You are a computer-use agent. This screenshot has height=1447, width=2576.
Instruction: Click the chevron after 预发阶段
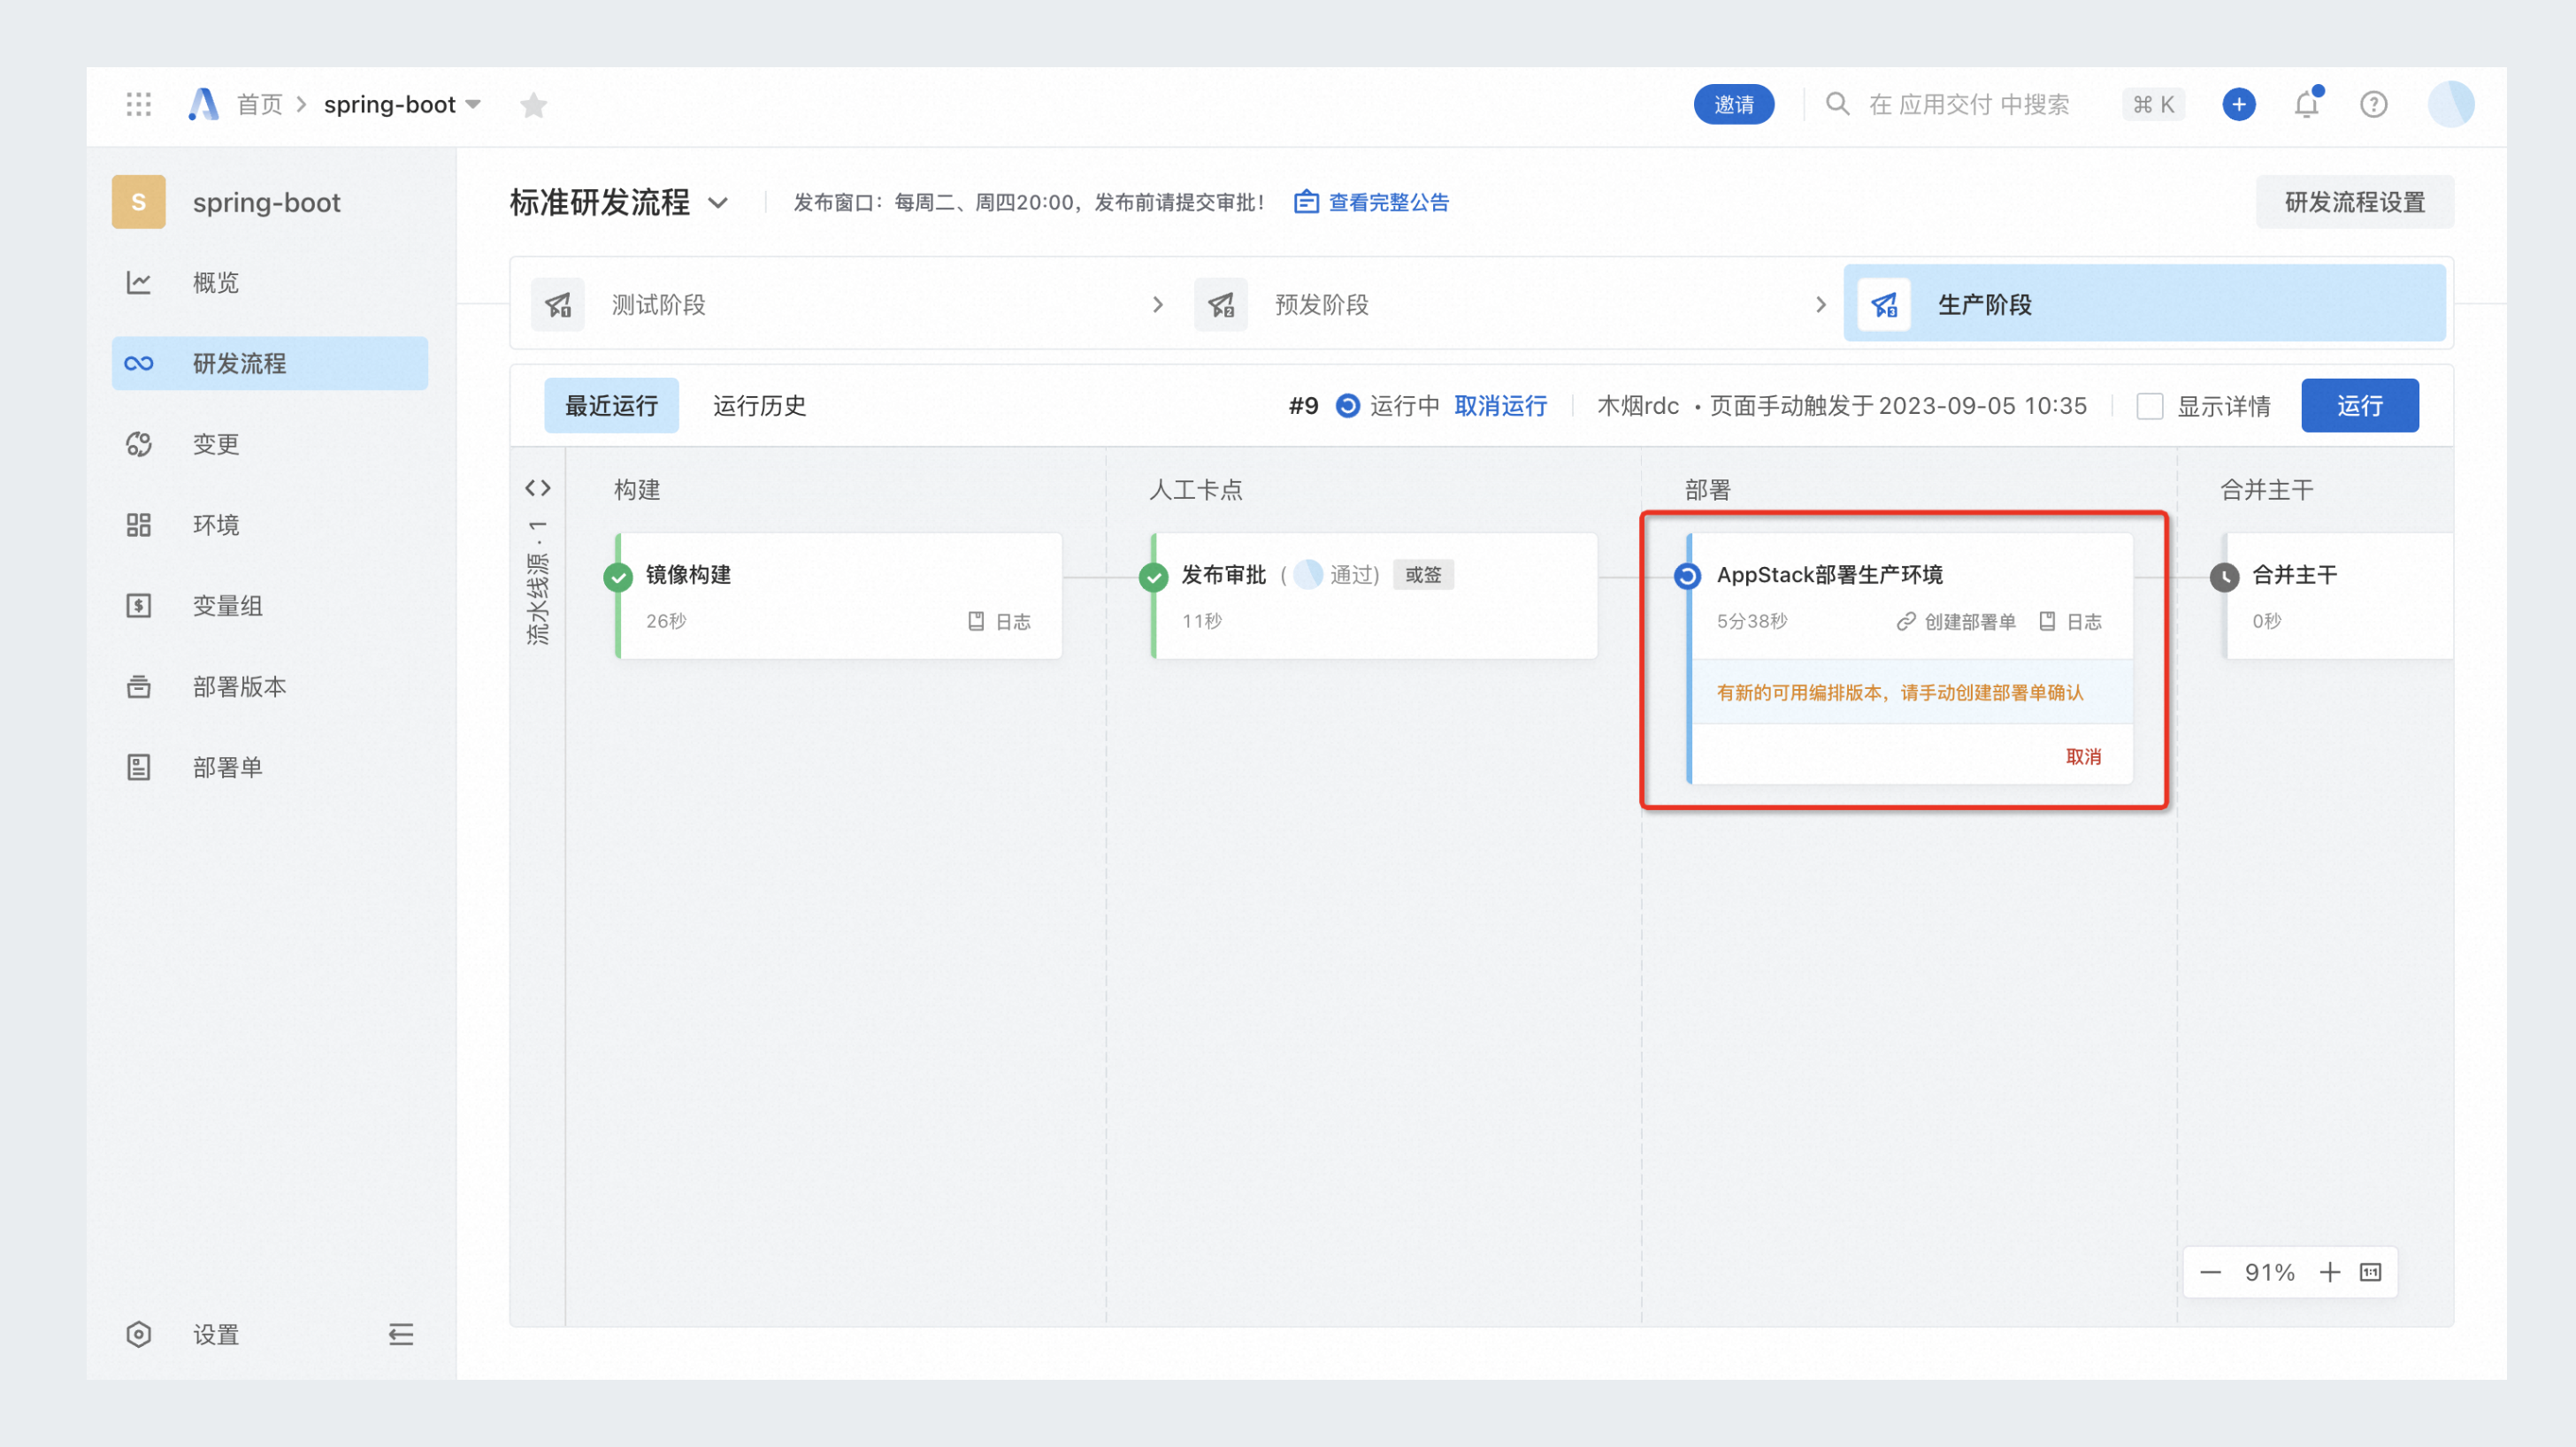click(x=1821, y=304)
